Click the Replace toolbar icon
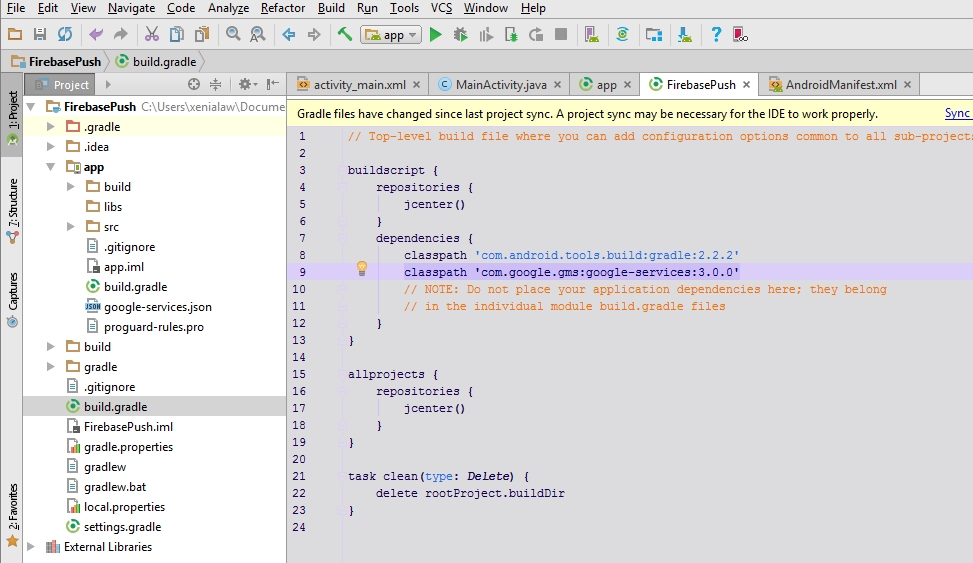The image size is (973, 563). tap(258, 35)
